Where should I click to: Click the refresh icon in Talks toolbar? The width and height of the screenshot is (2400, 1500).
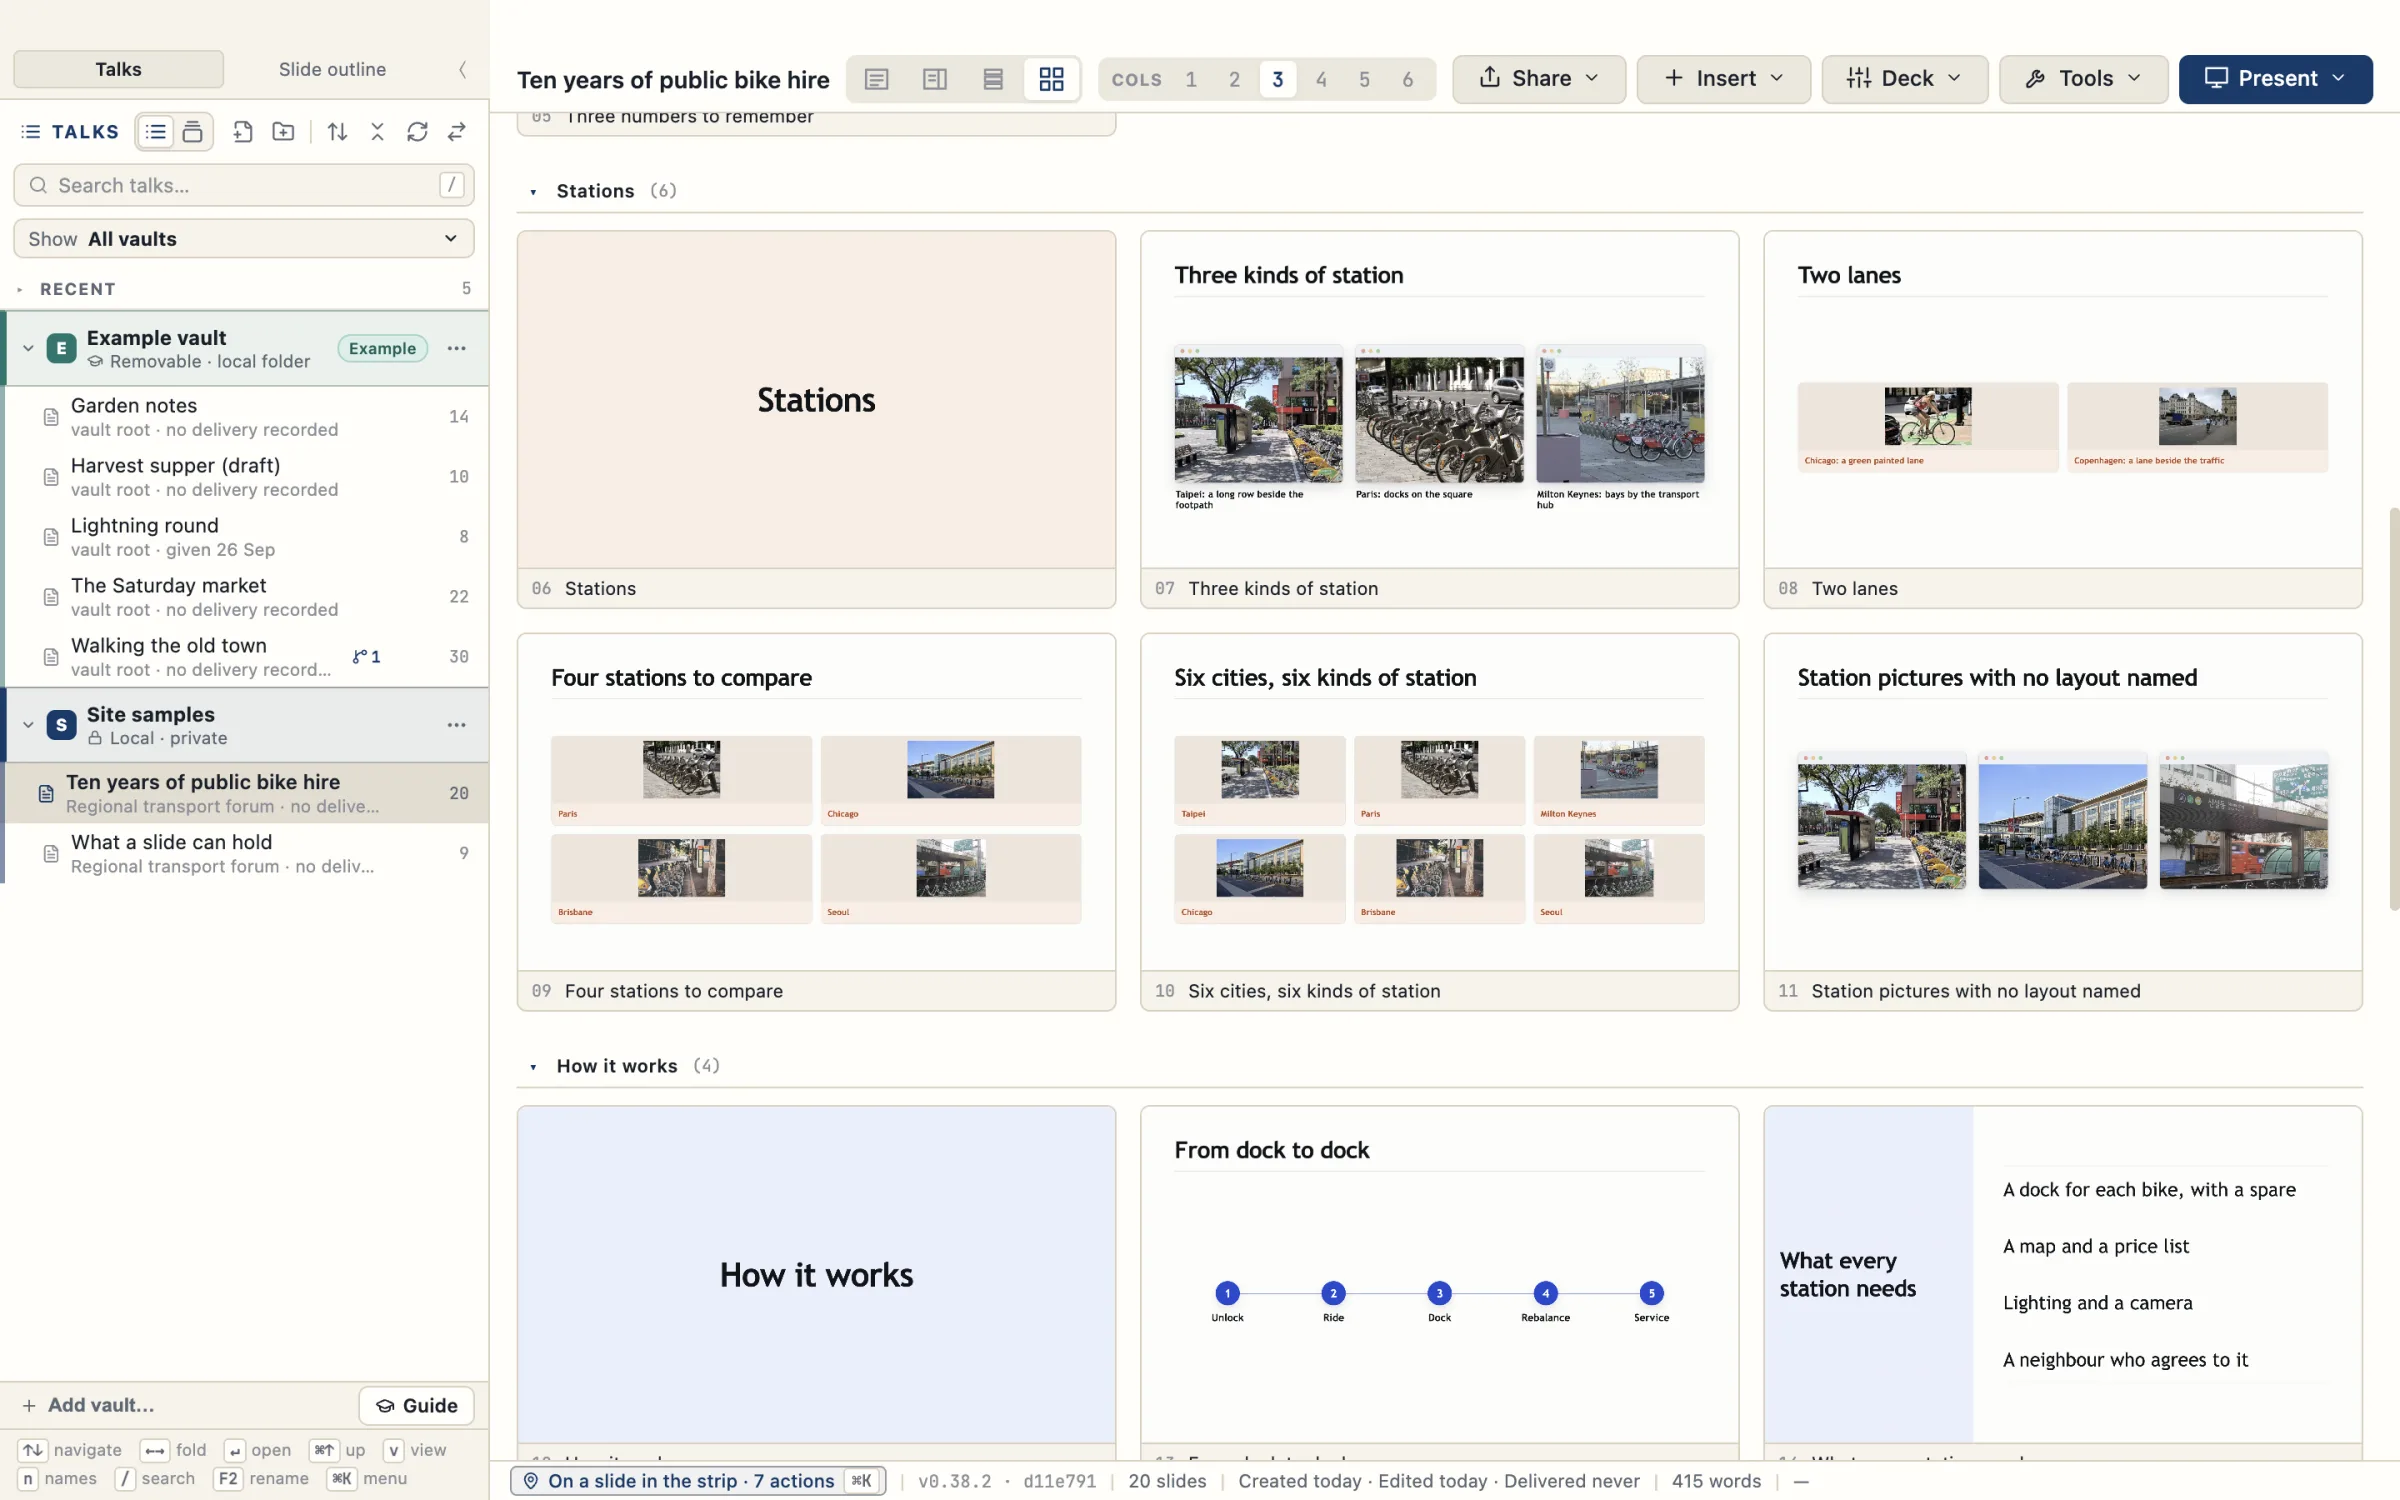417,132
